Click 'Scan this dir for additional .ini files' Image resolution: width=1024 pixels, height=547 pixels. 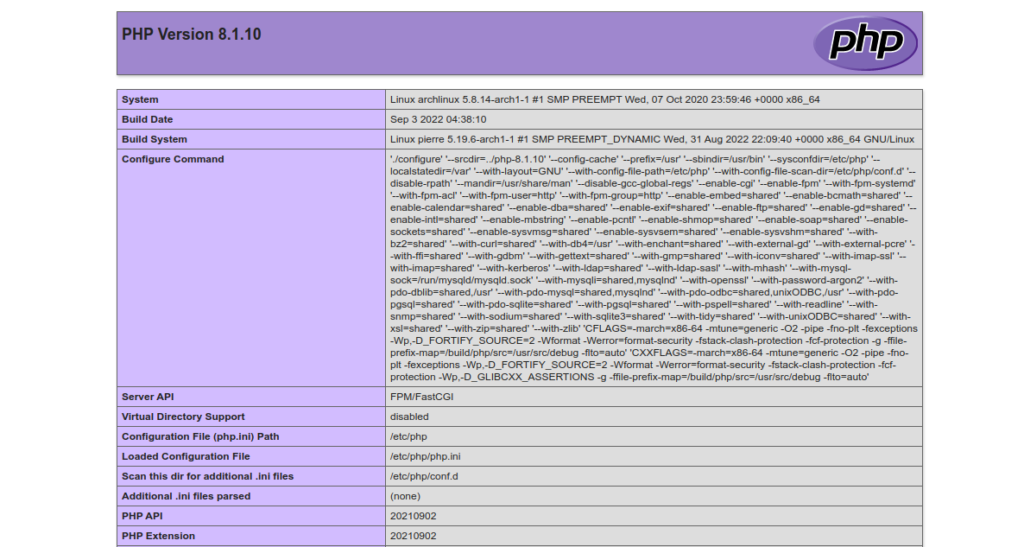tap(207, 477)
